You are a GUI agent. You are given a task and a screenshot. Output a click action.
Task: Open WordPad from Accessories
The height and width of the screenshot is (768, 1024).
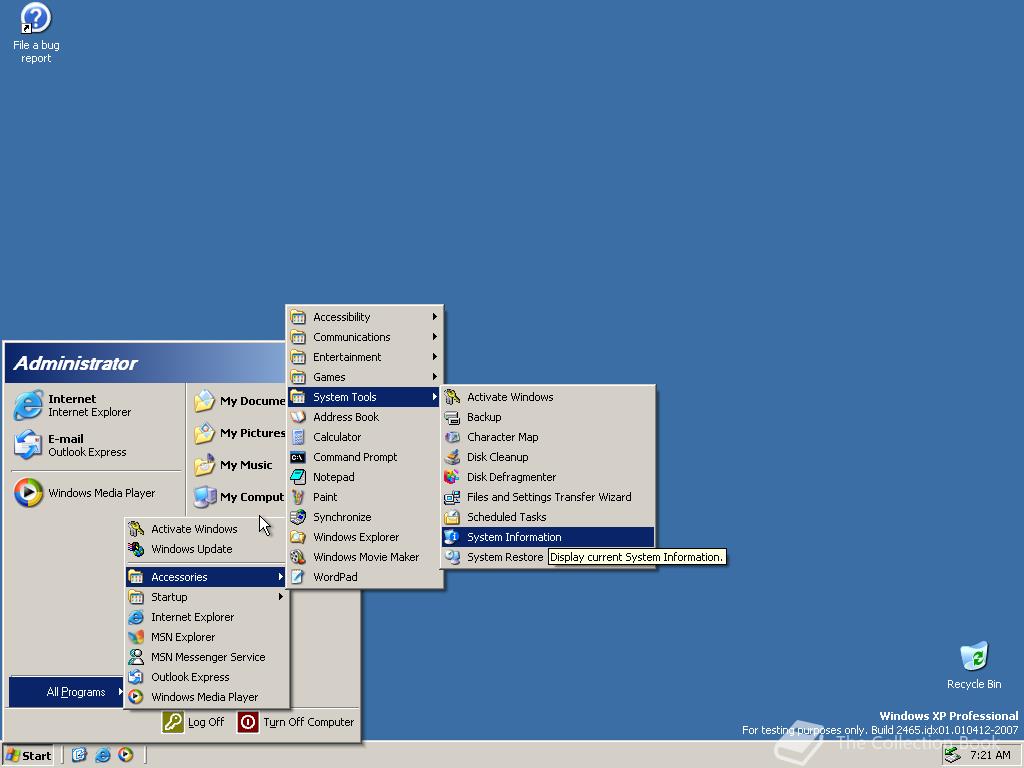tap(364, 577)
